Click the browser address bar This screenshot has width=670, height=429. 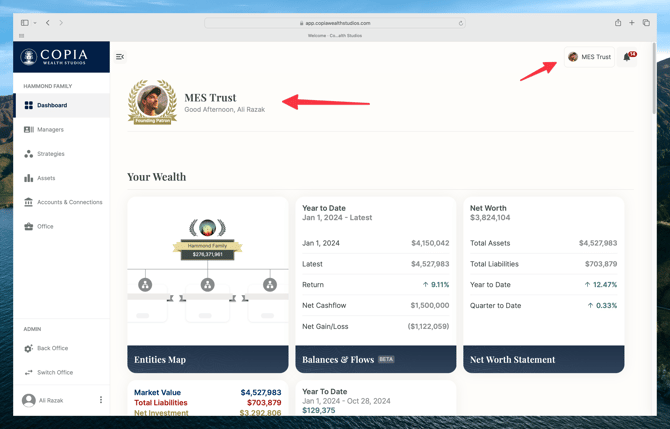tap(335, 23)
